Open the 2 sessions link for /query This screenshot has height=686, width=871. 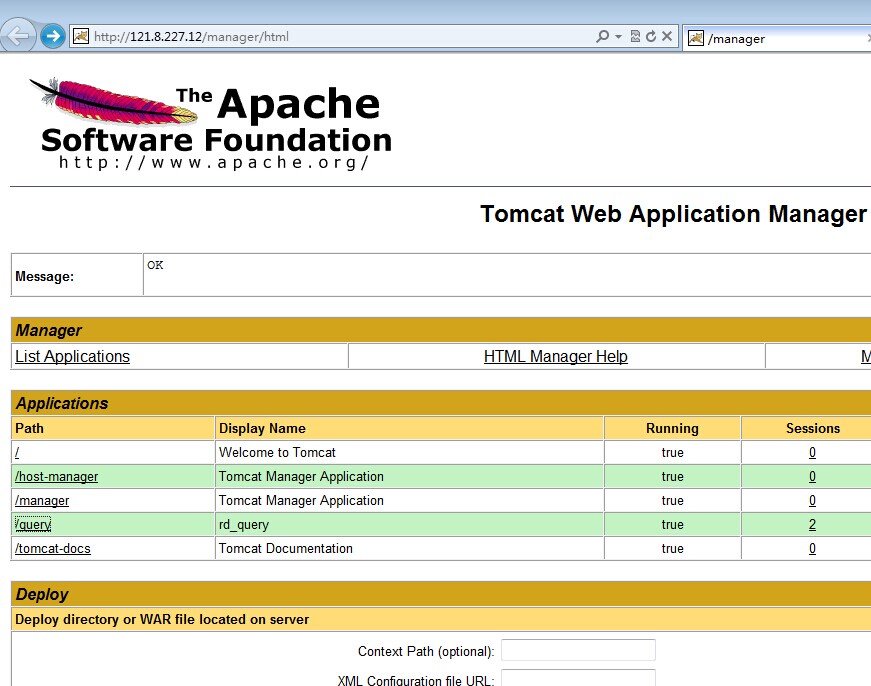click(x=812, y=524)
